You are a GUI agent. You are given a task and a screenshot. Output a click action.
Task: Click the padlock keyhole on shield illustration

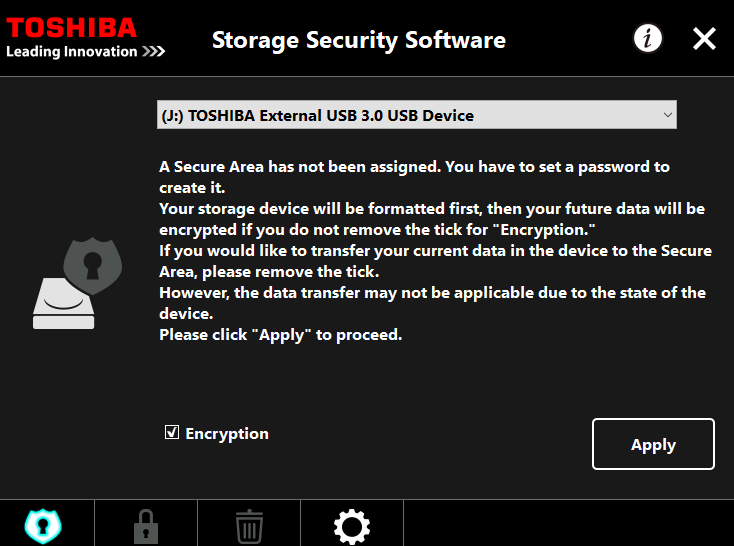click(92, 266)
